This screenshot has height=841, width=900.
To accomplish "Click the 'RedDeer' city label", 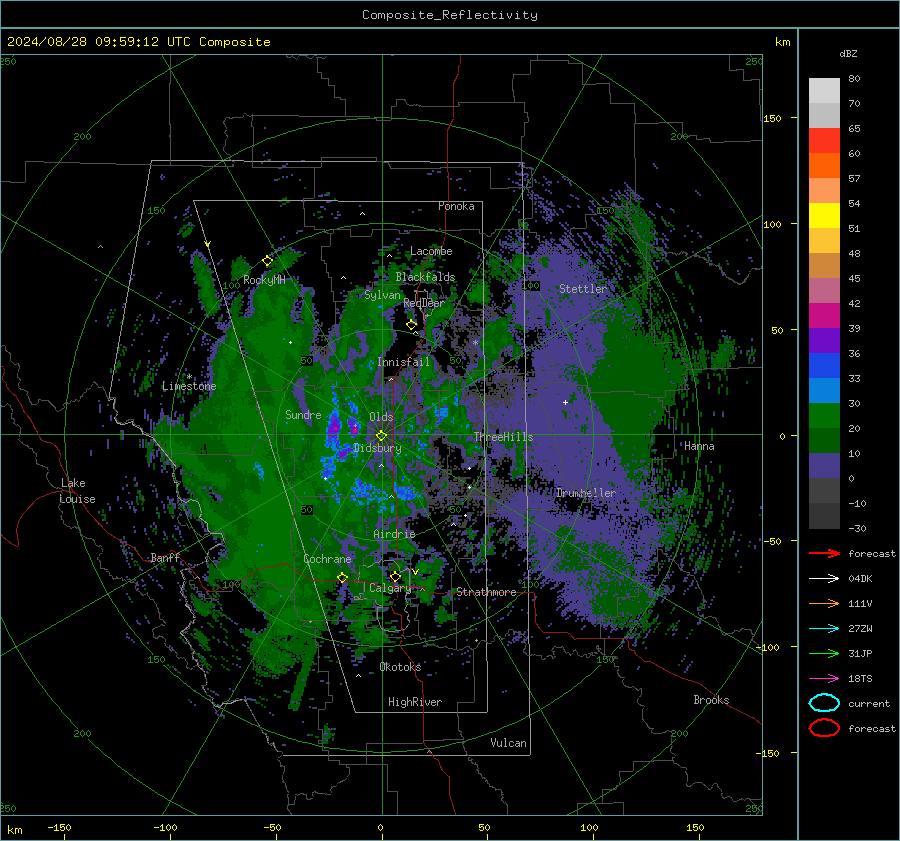I will click(424, 303).
